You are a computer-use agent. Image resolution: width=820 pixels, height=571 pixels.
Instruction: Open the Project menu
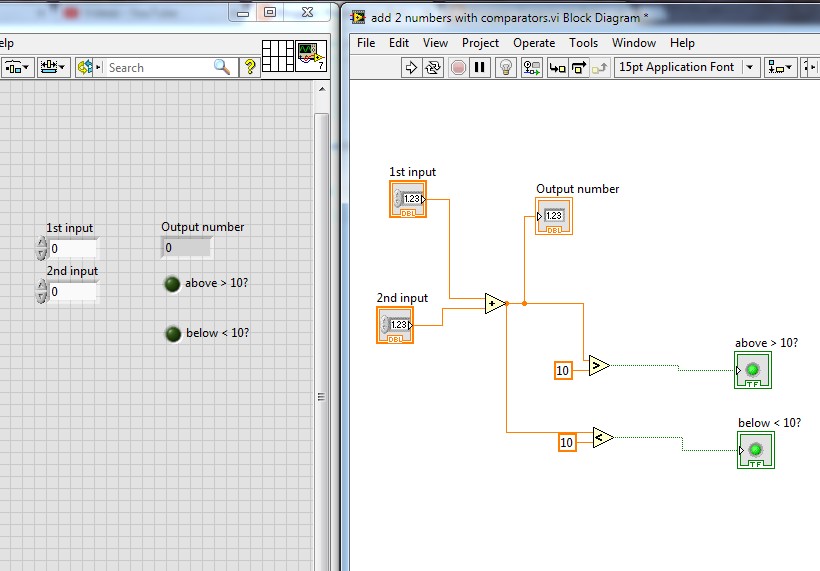480,43
